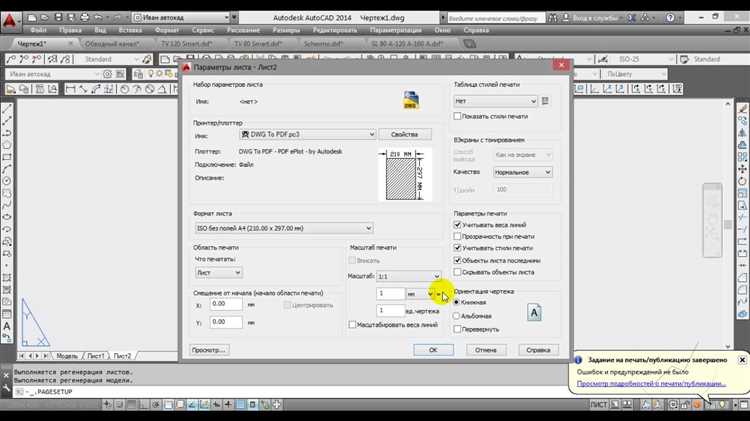Click the navigation bar on the drawing area's right
This screenshot has width=750, height=421.
[712, 220]
